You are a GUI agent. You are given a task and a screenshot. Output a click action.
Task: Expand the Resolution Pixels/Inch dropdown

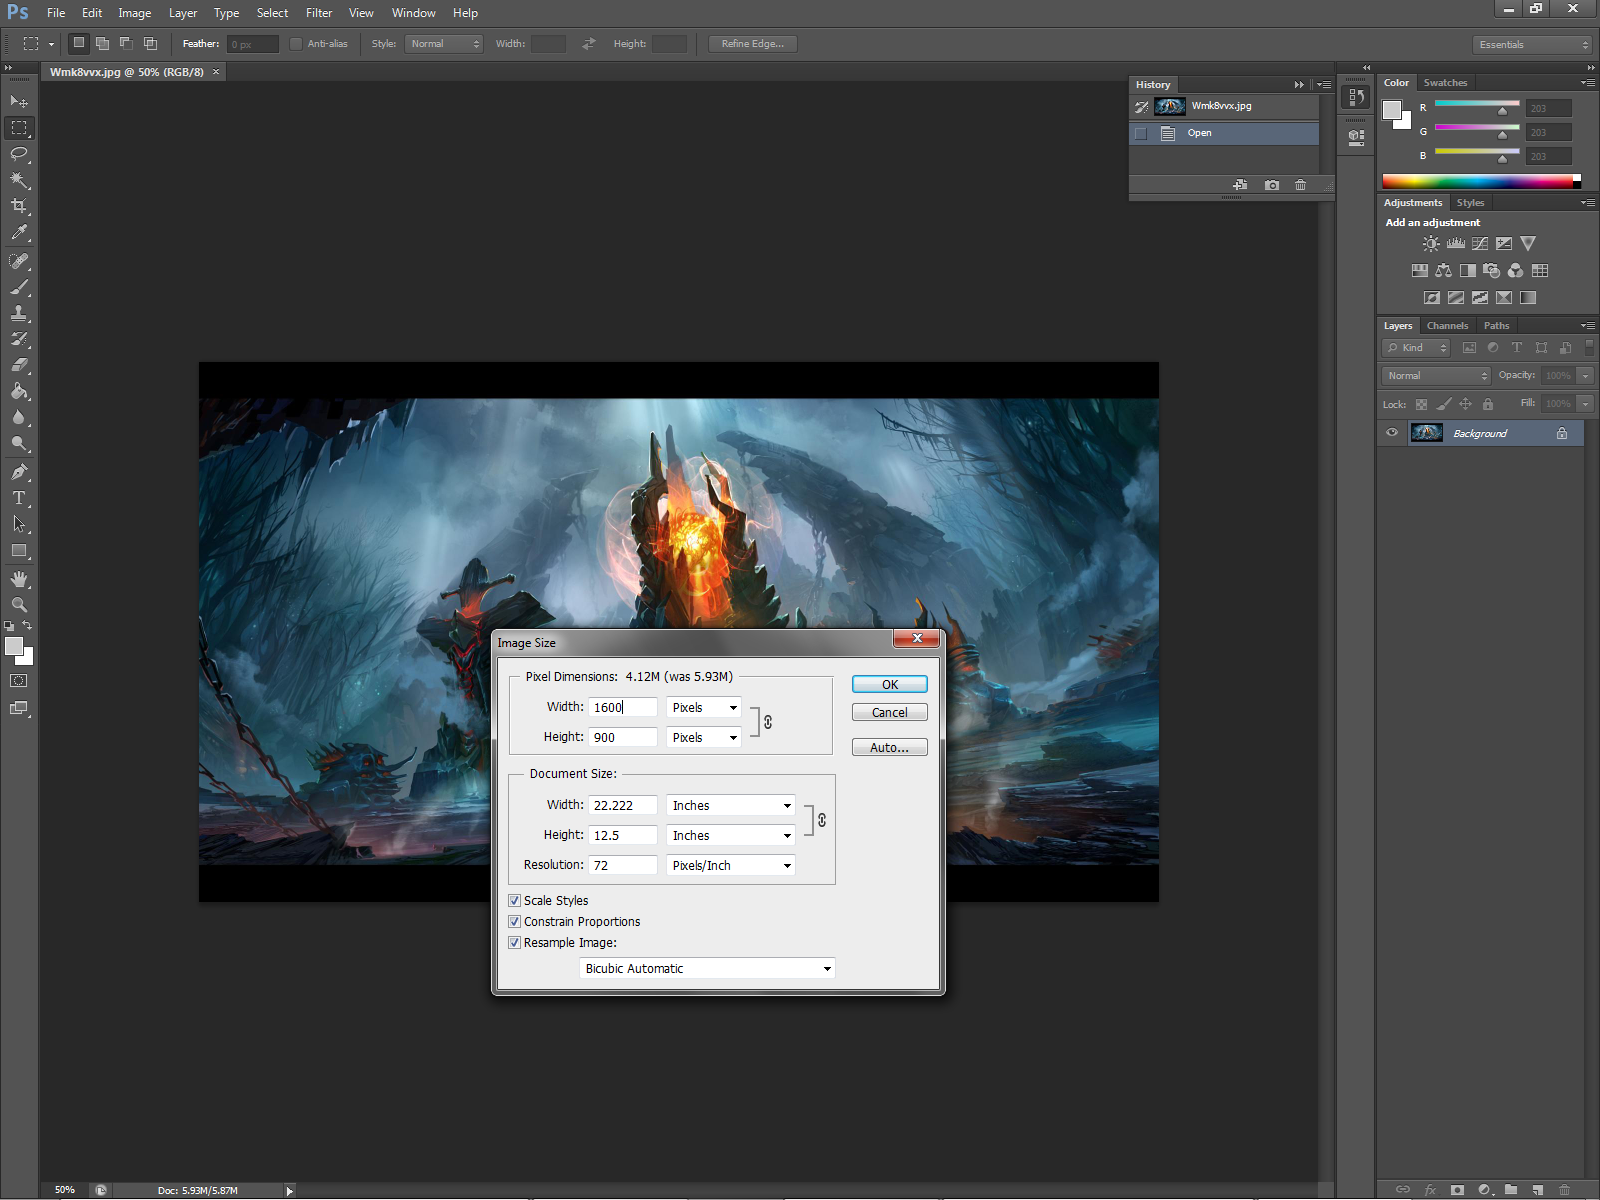731,865
